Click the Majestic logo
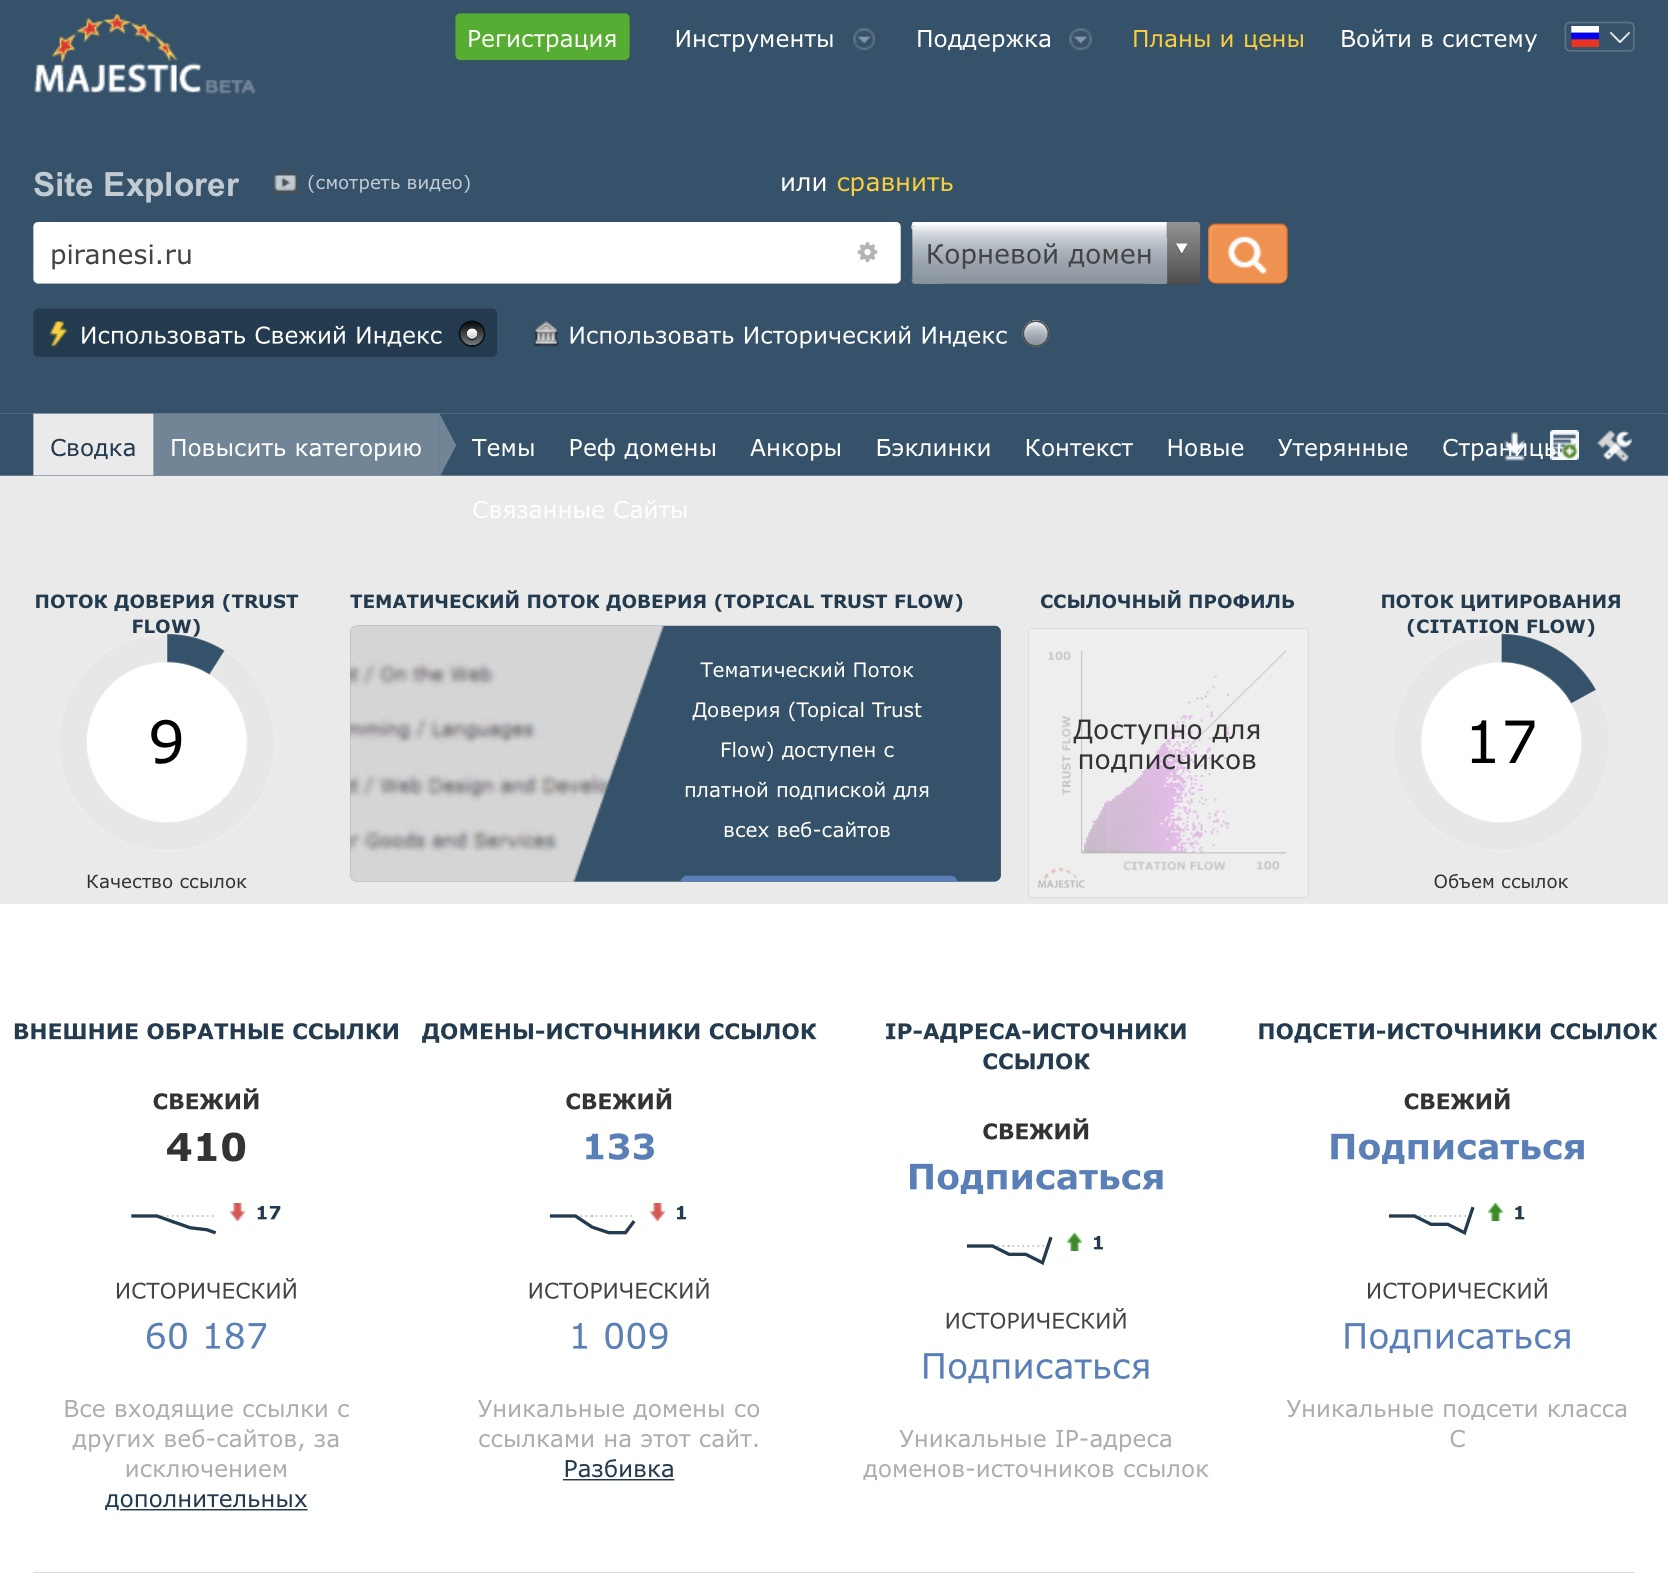Viewport: 1668px width, 1573px height. [x=144, y=56]
